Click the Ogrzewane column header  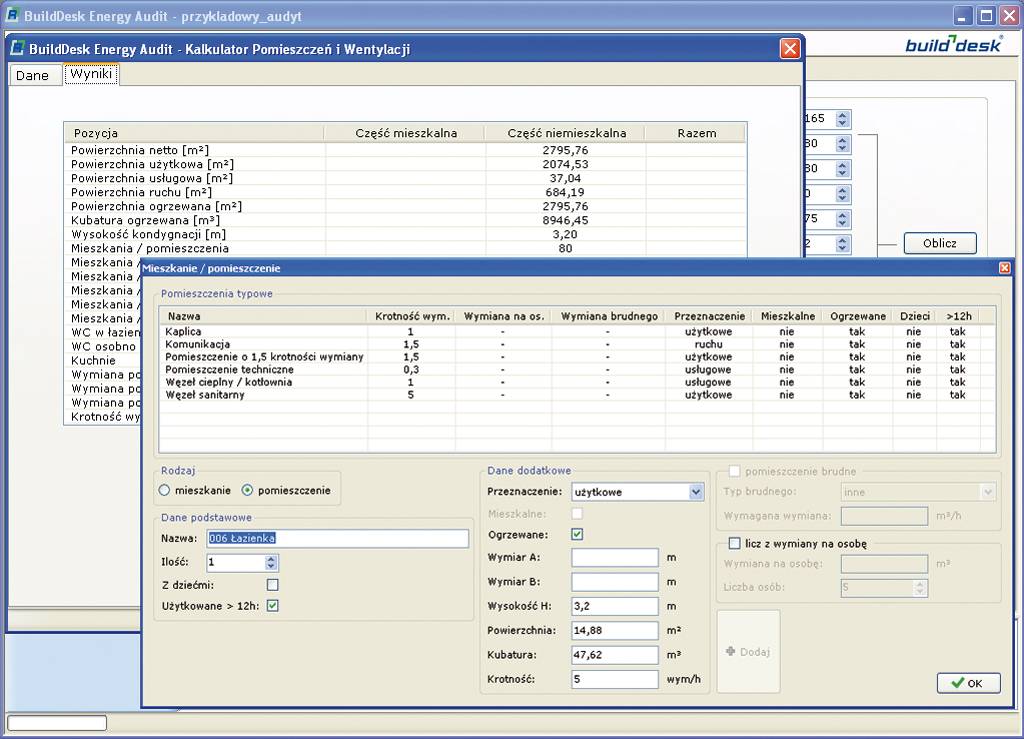[857, 316]
